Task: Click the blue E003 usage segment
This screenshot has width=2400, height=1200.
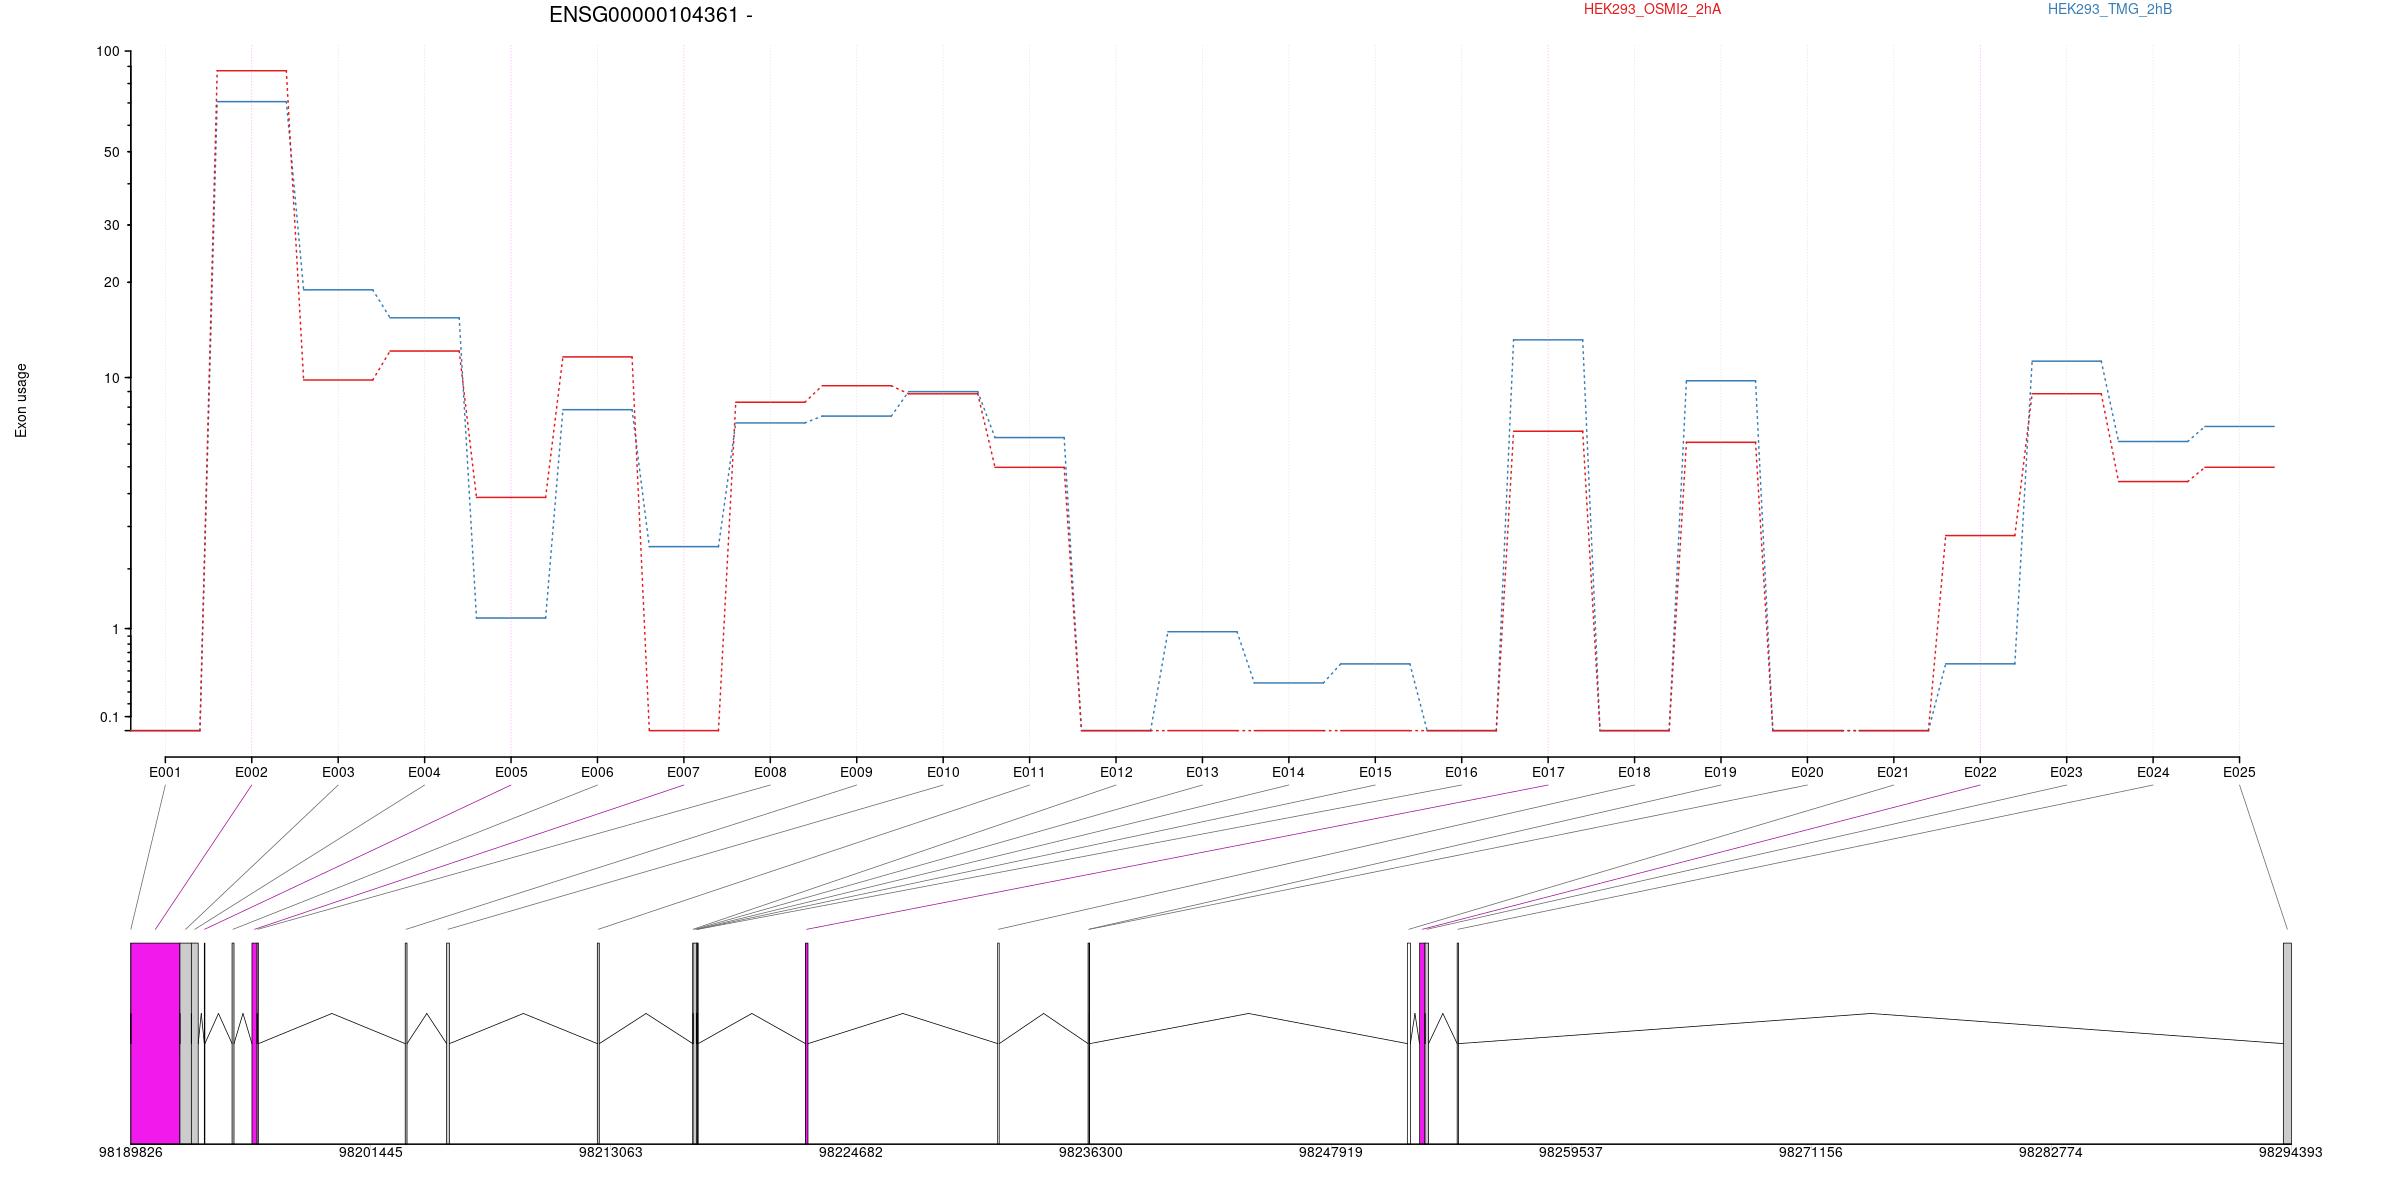Action: point(338,290)
